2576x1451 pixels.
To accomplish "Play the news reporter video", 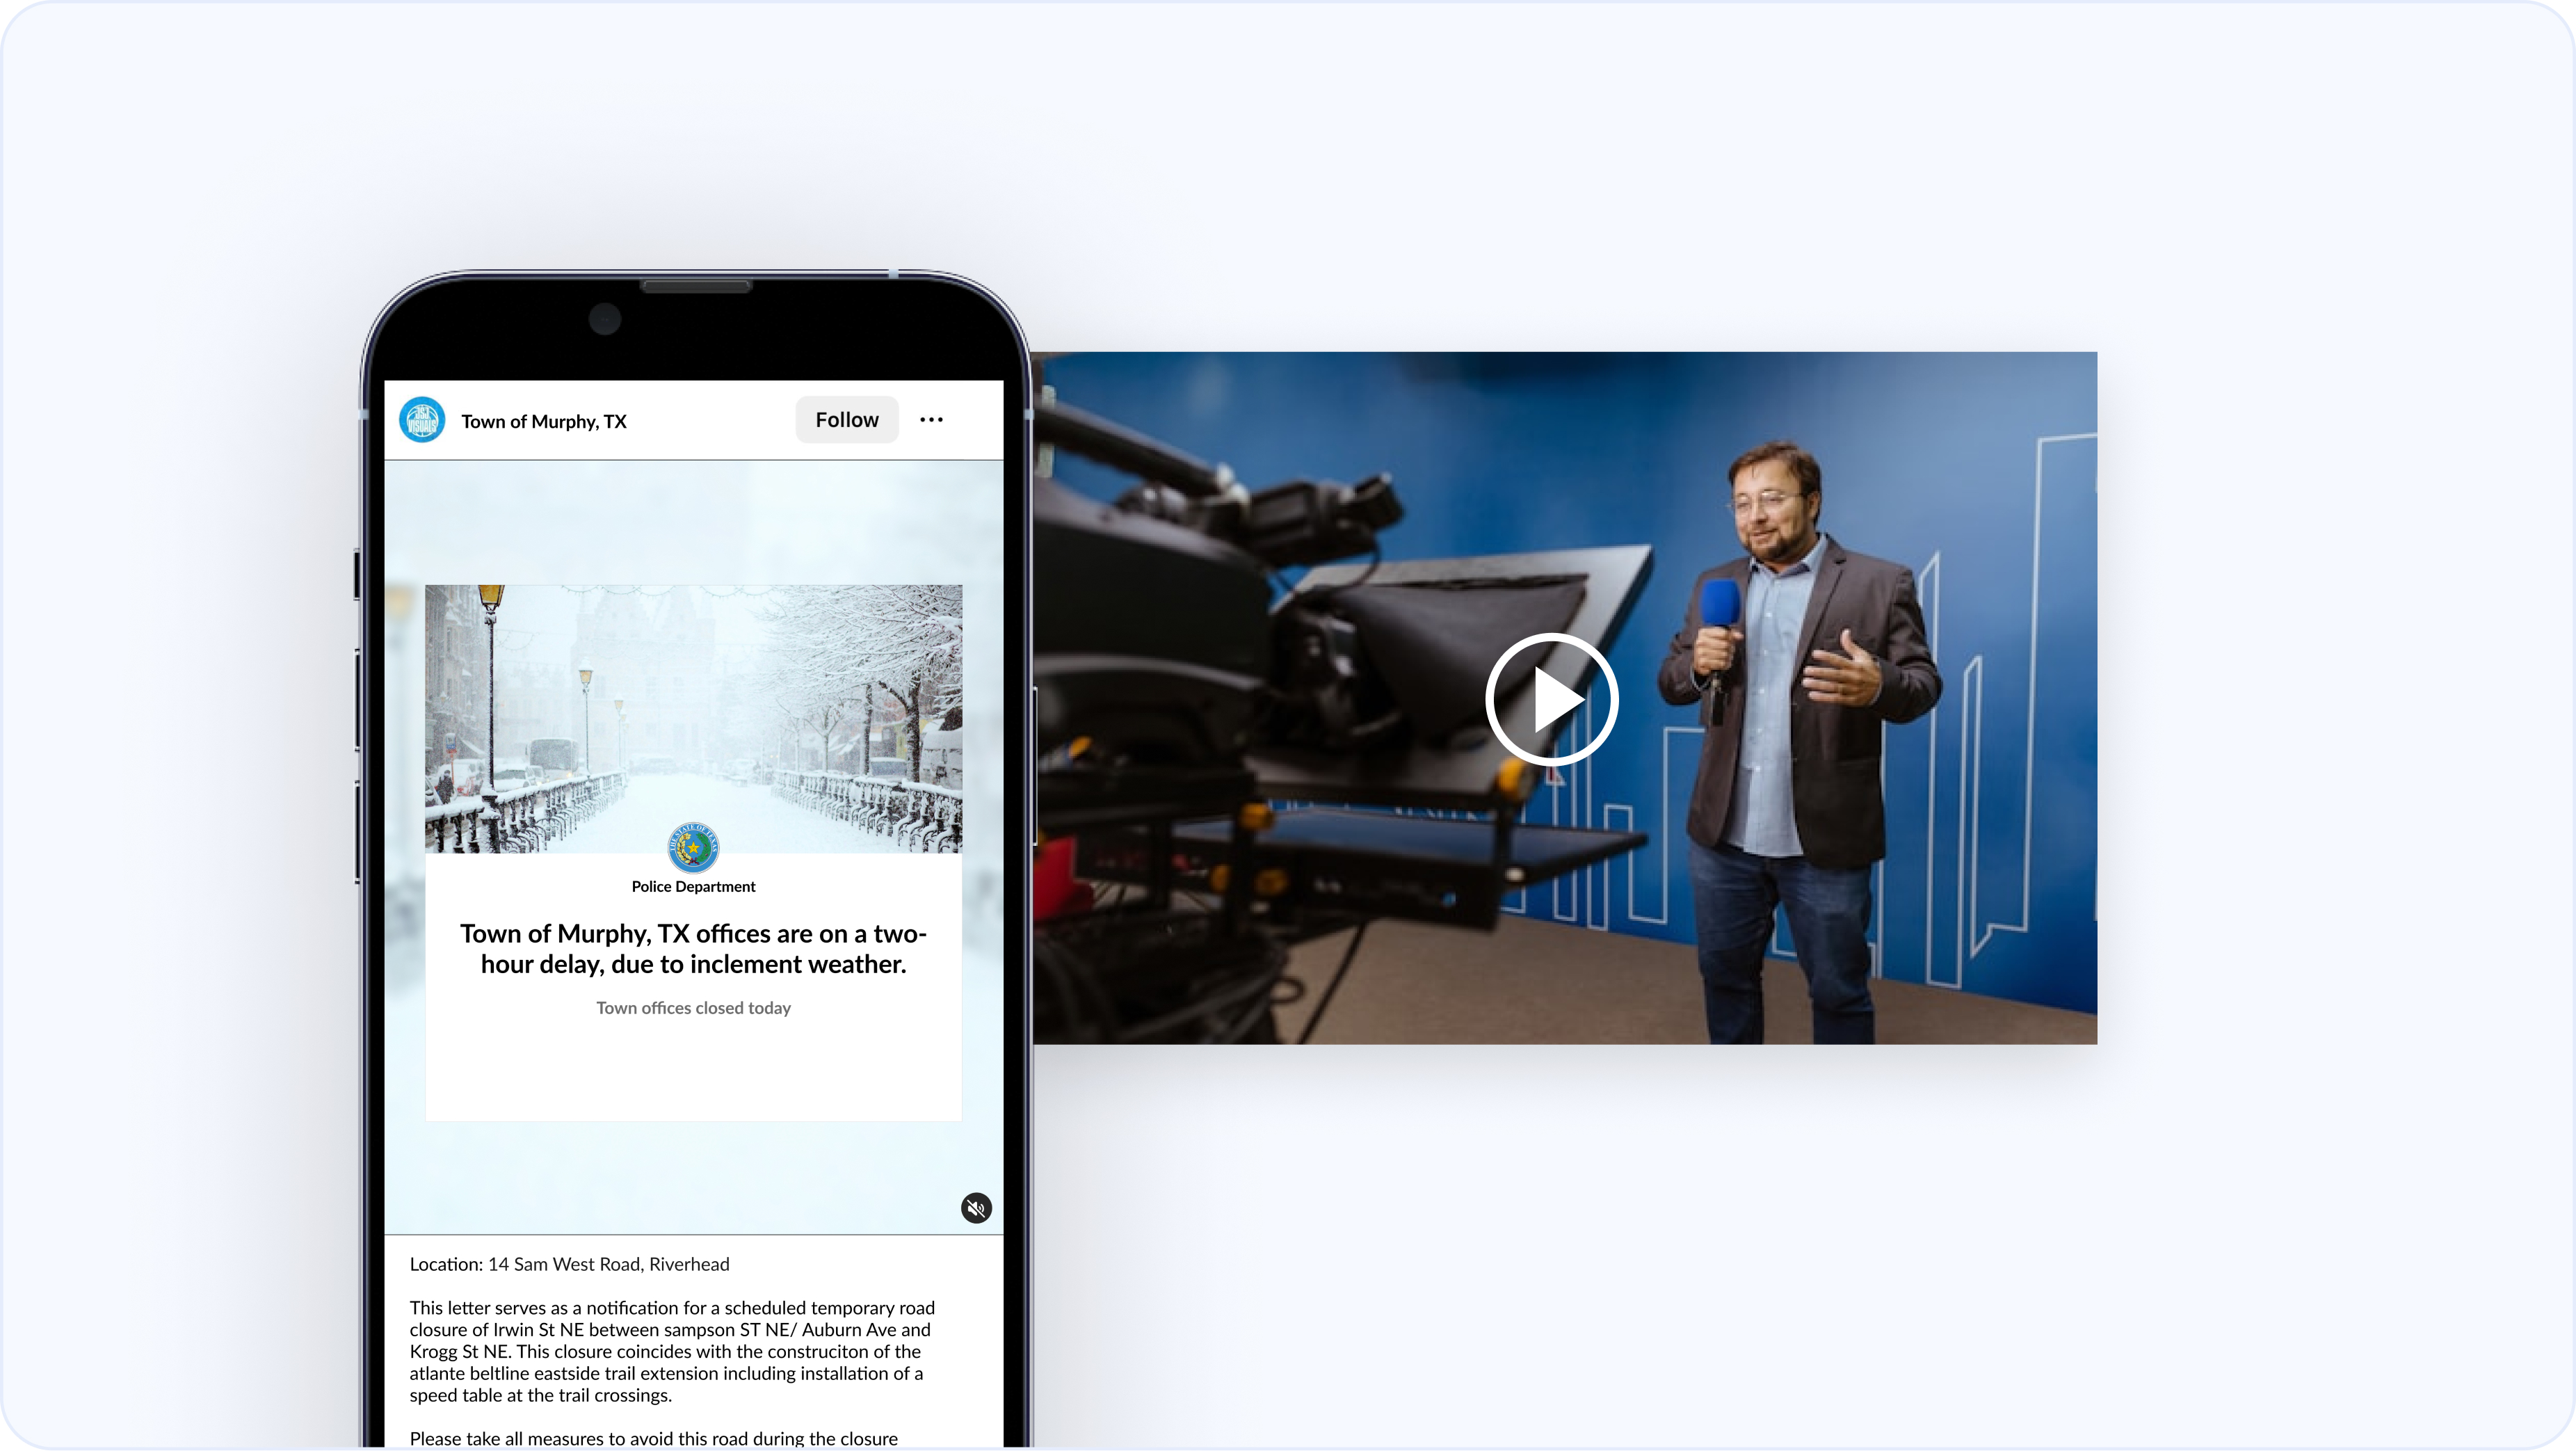I will point(1551,699).
